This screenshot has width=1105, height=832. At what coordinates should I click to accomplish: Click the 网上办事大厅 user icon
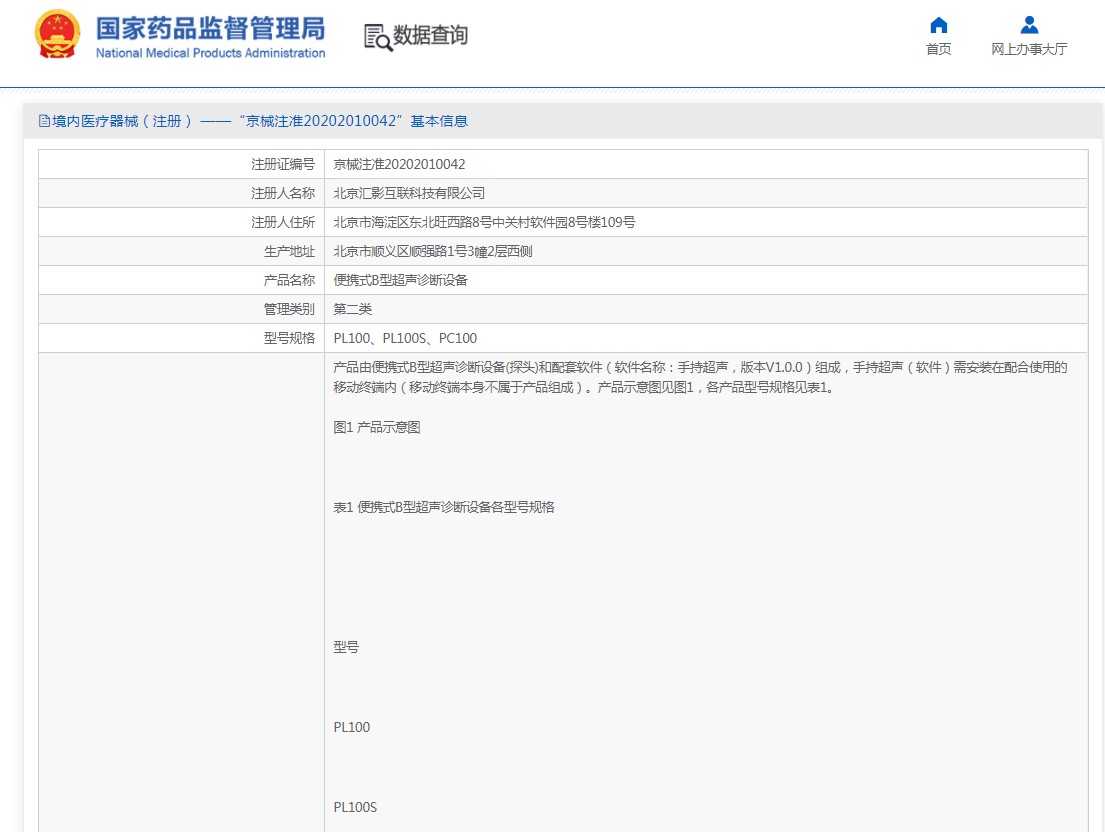tap(1030, 25)
